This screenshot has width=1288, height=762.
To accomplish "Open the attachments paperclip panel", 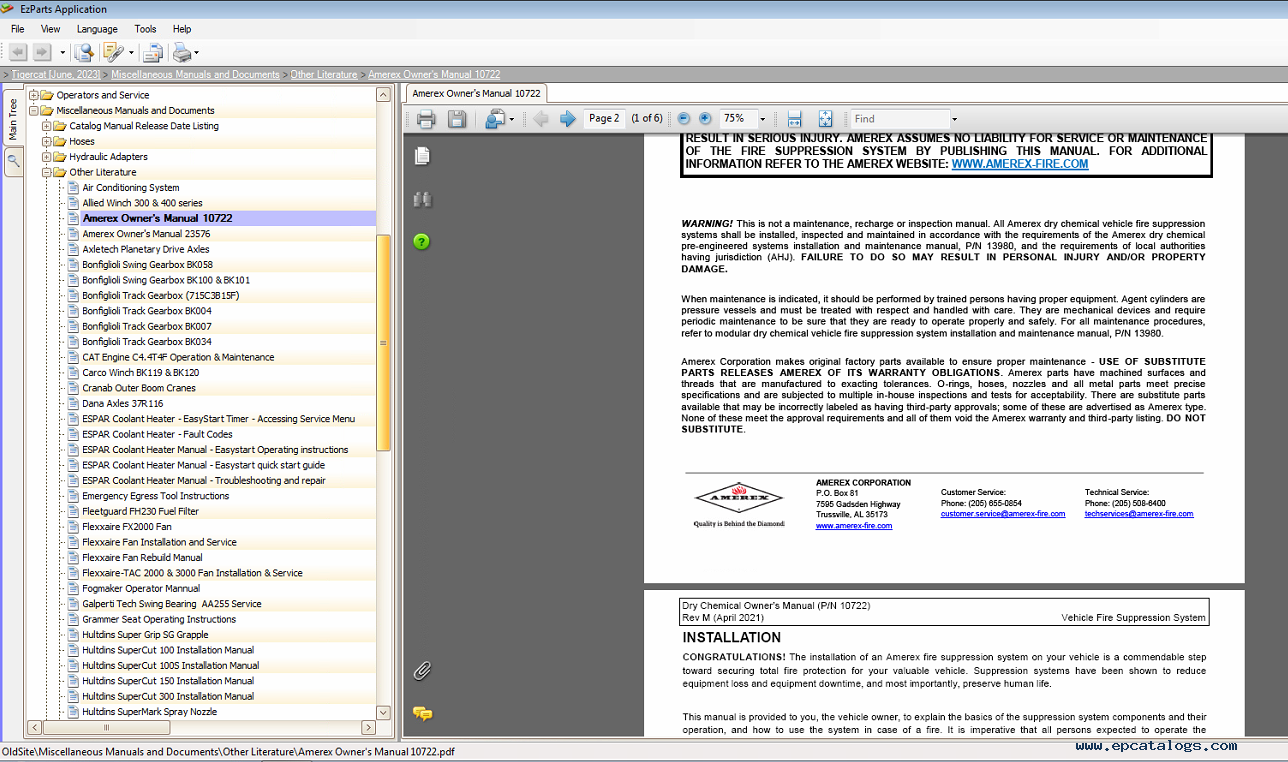I will click(422, 671).
